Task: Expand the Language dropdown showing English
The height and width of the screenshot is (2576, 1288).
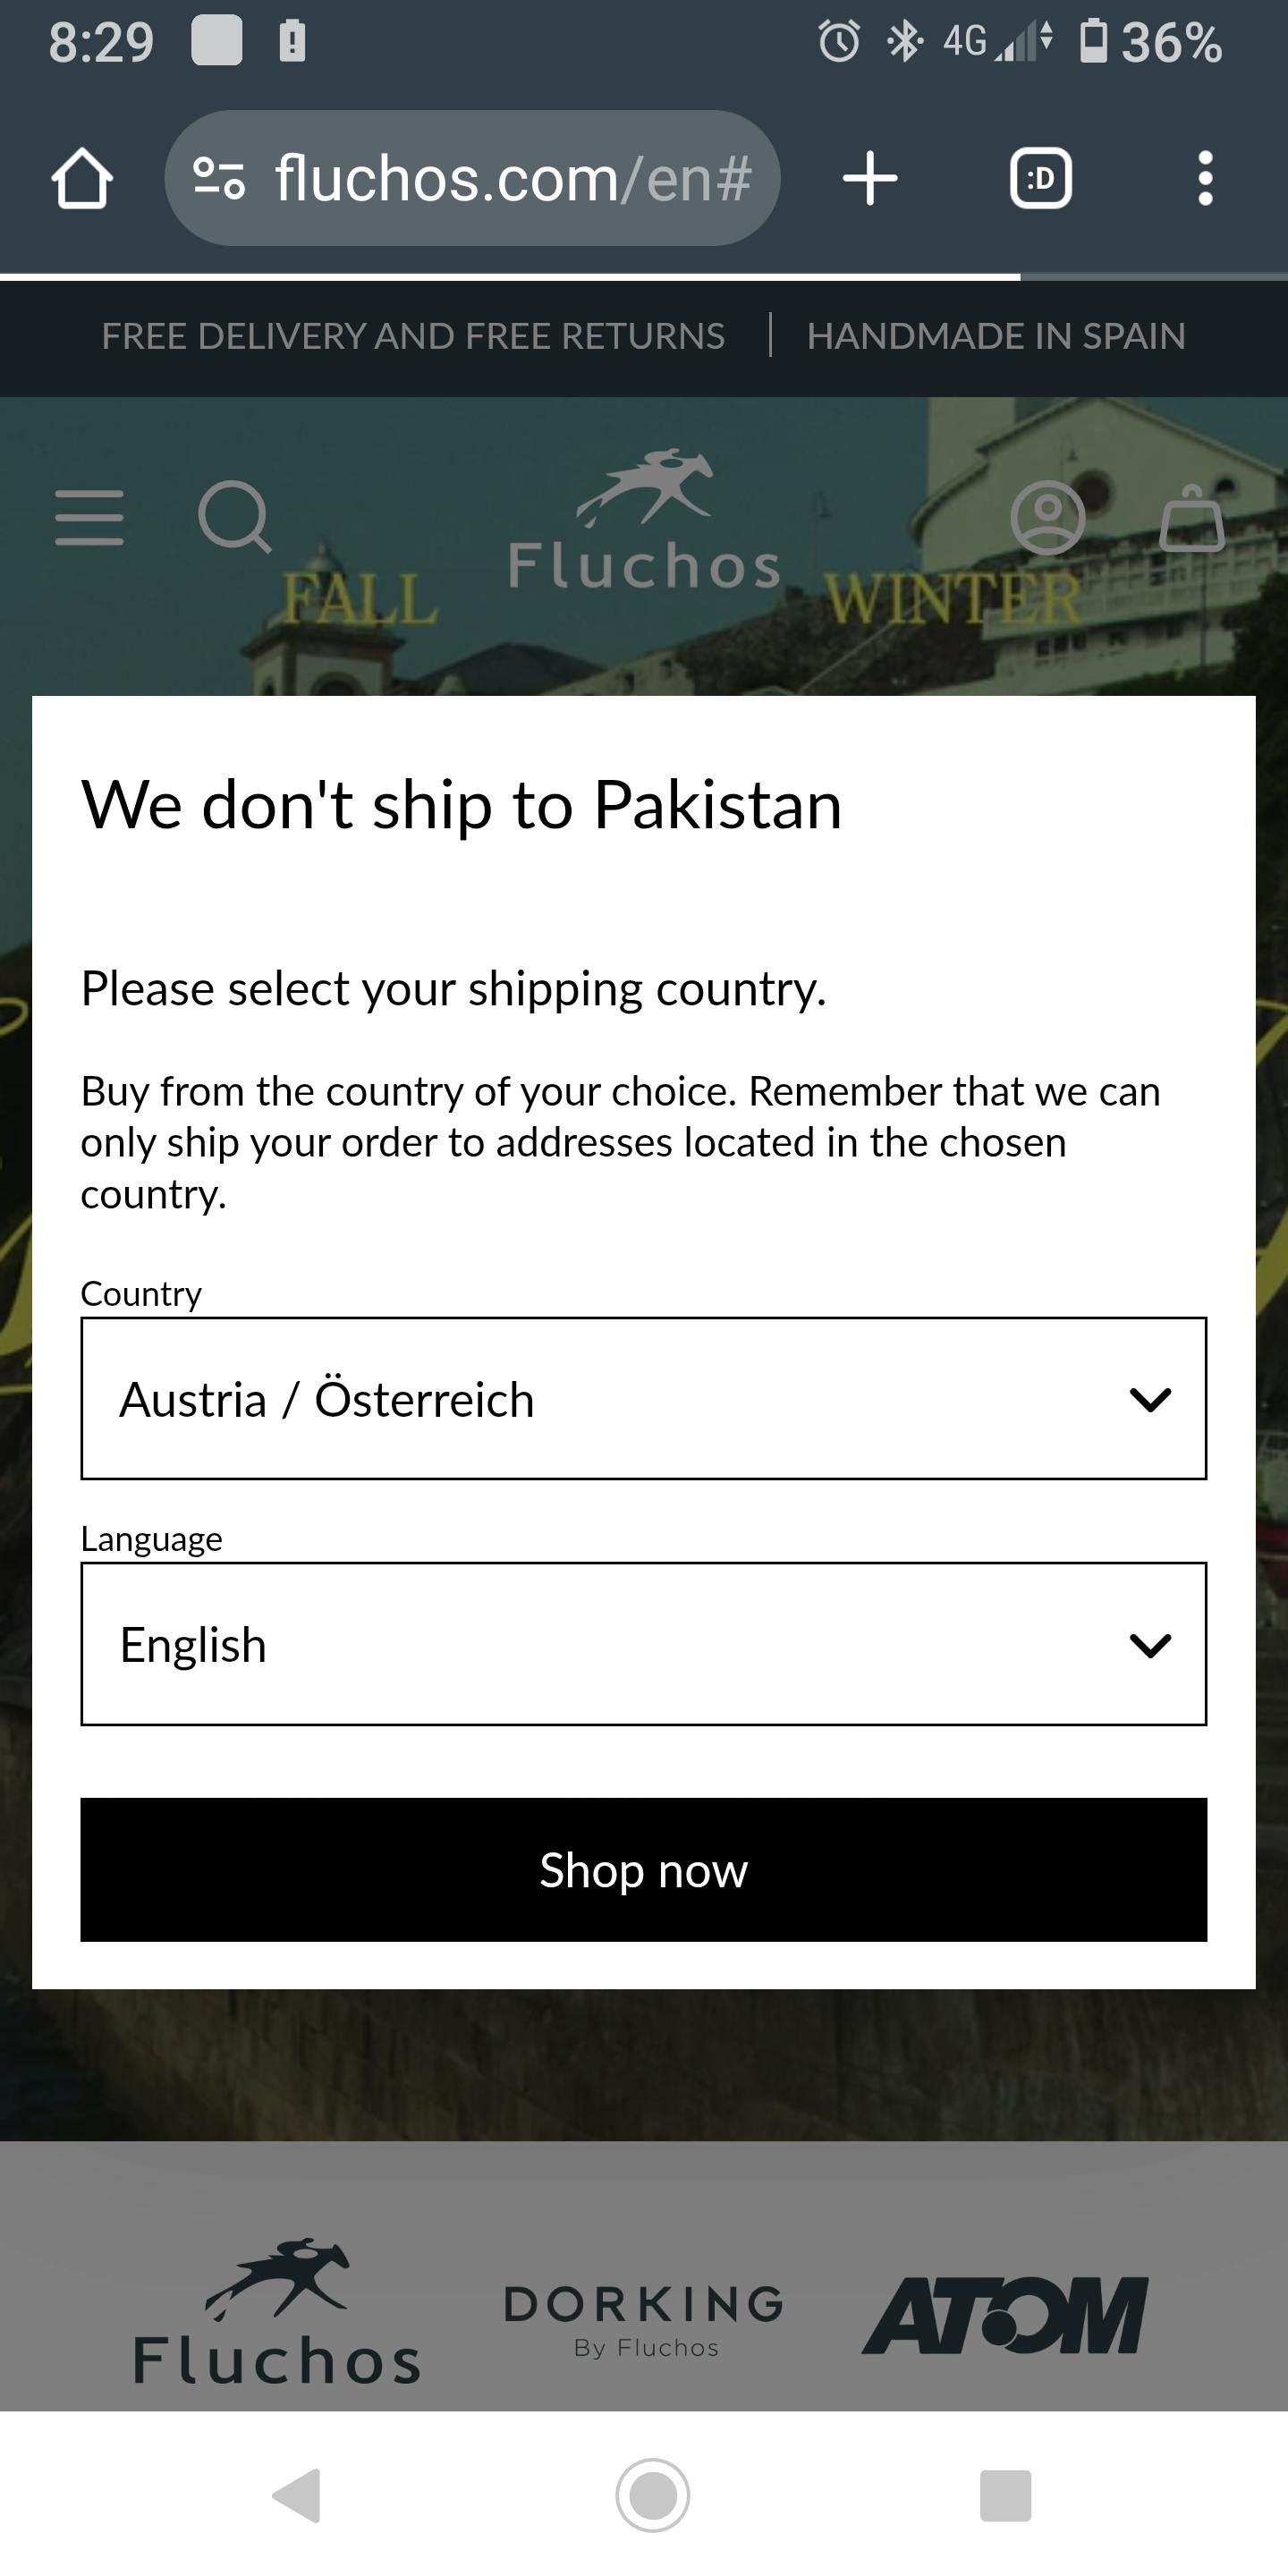Action: click(600, 1644)
